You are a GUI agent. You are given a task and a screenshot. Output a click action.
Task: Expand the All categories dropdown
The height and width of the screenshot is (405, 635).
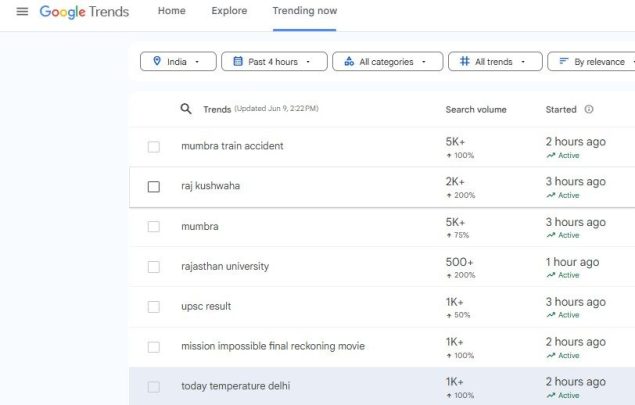pos(388,62)
